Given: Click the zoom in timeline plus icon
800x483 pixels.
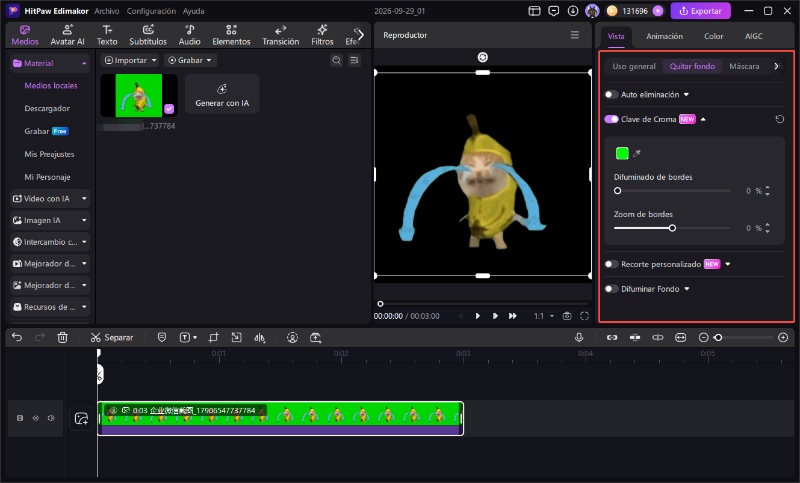Looking at the screenshot, I should 783,337.
